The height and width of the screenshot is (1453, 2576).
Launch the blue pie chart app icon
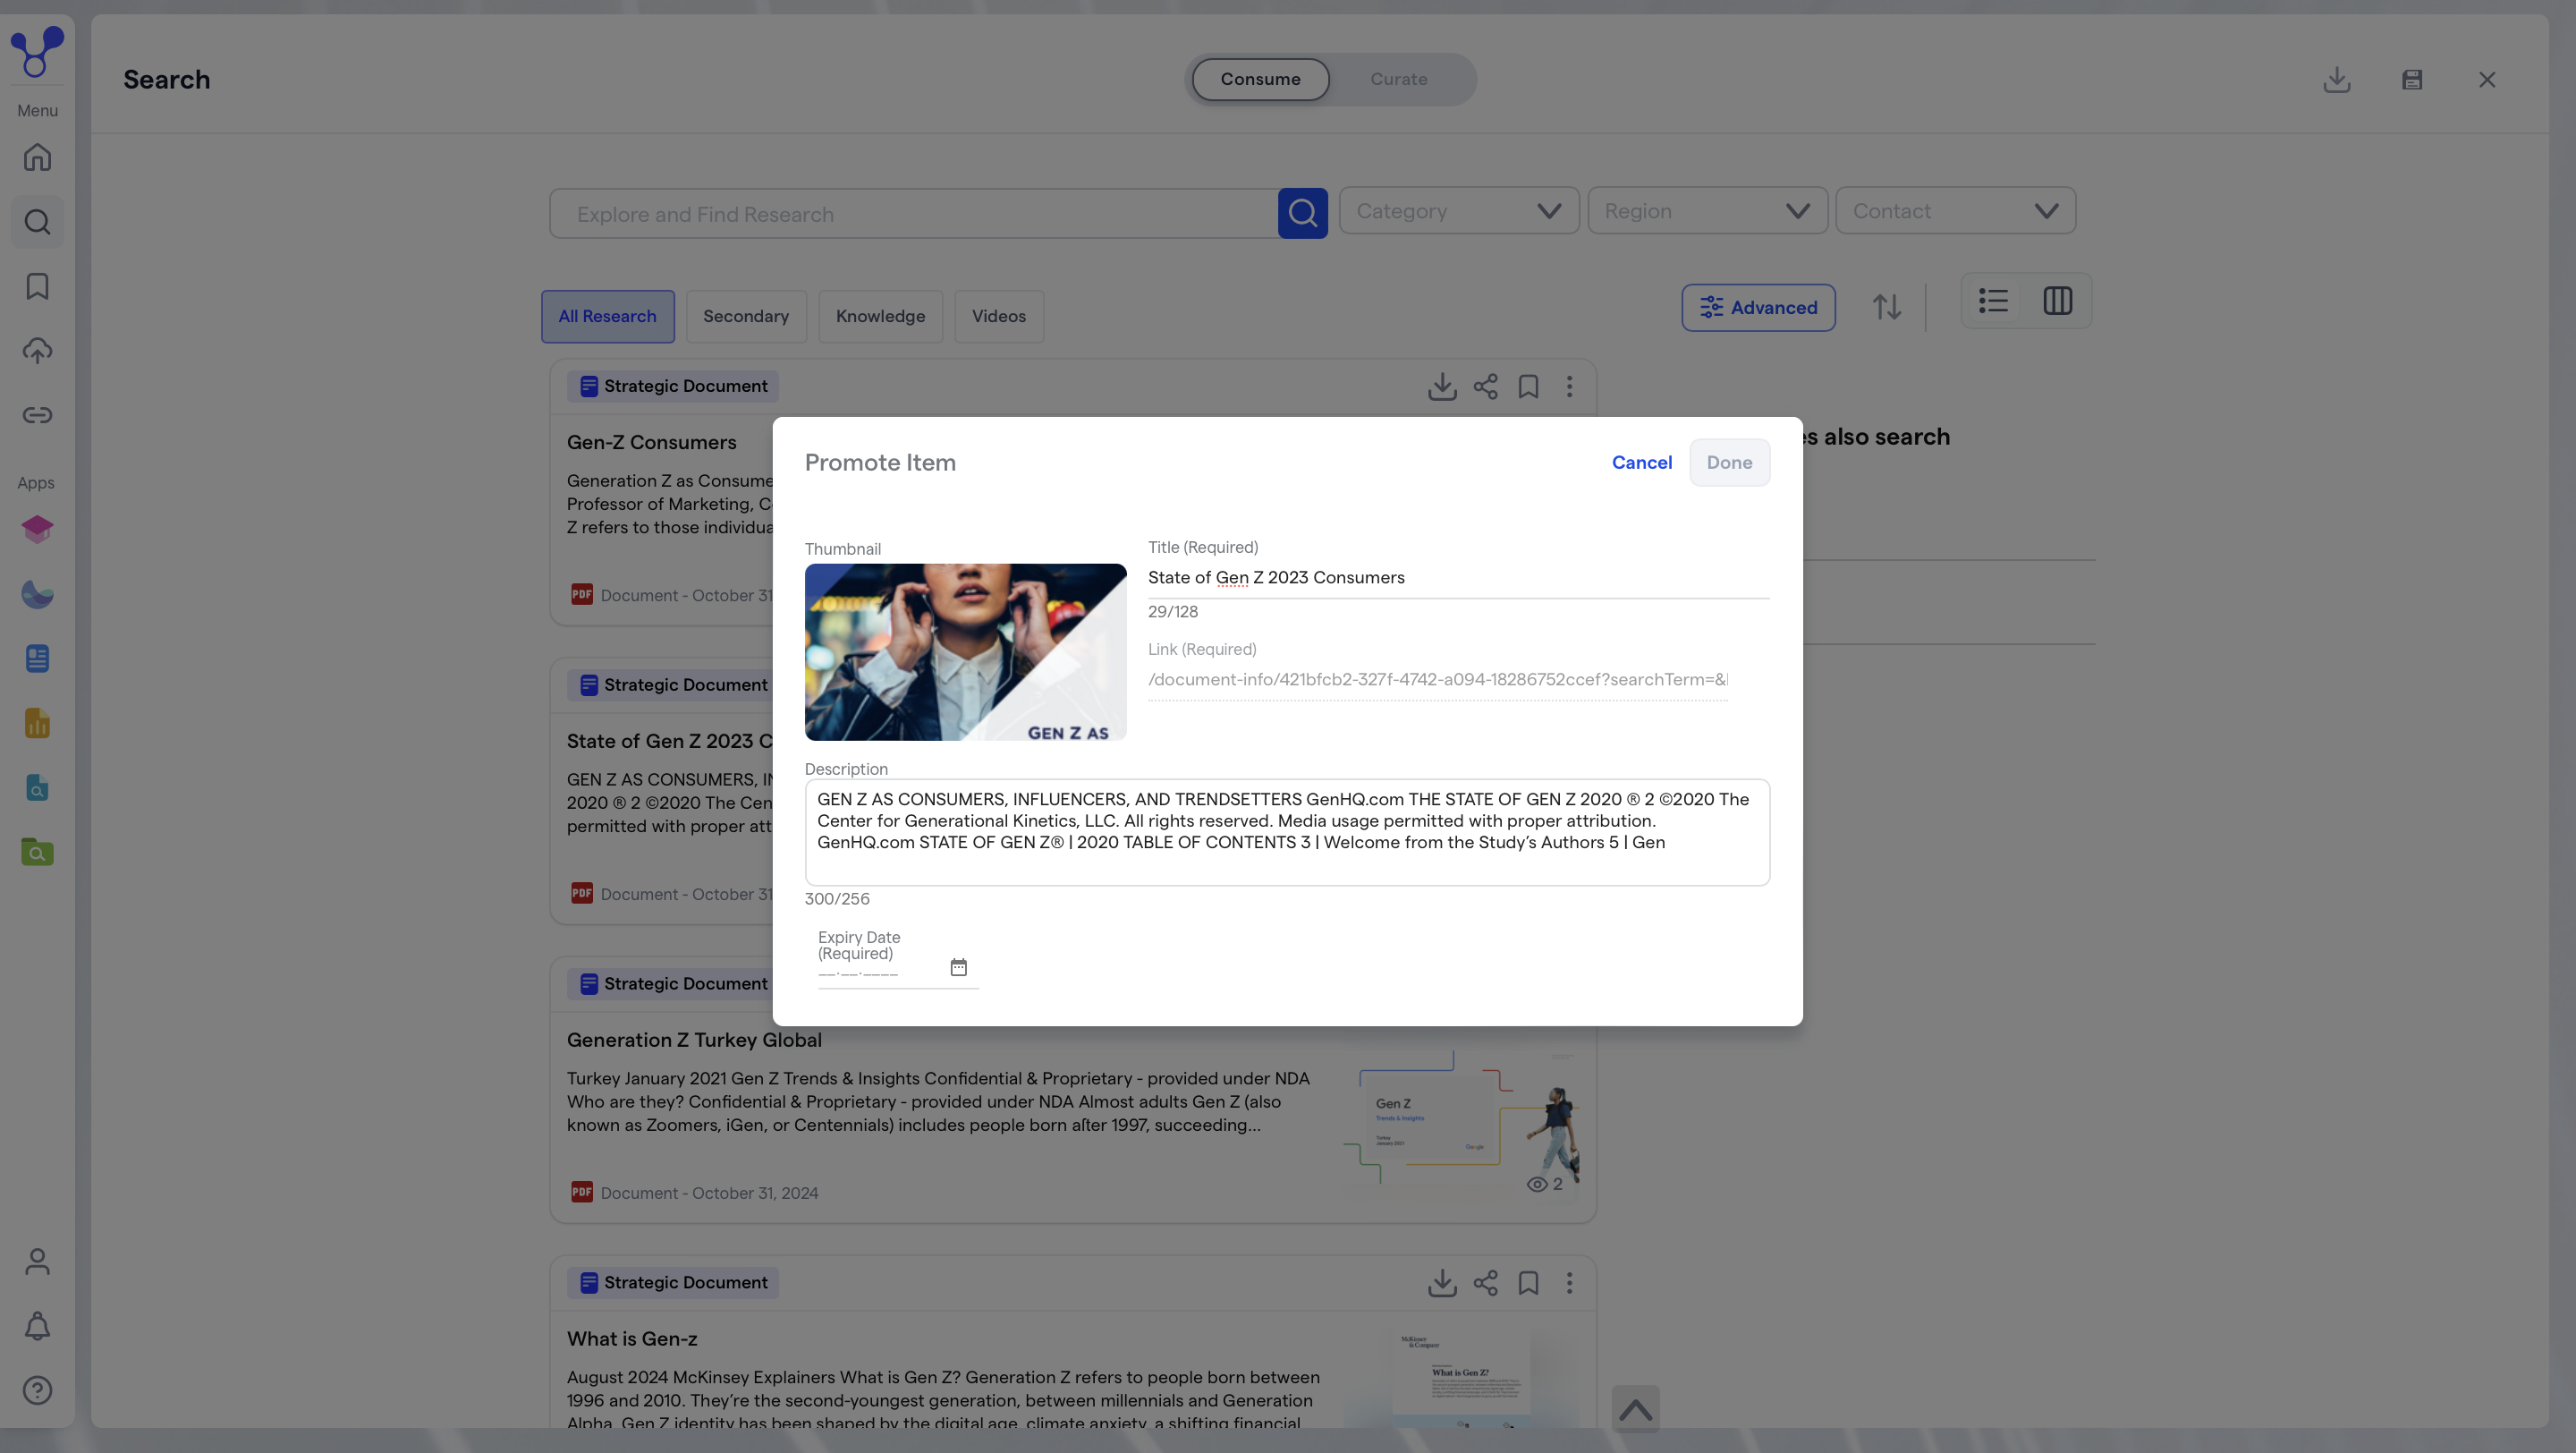click(x=37, y=594)
